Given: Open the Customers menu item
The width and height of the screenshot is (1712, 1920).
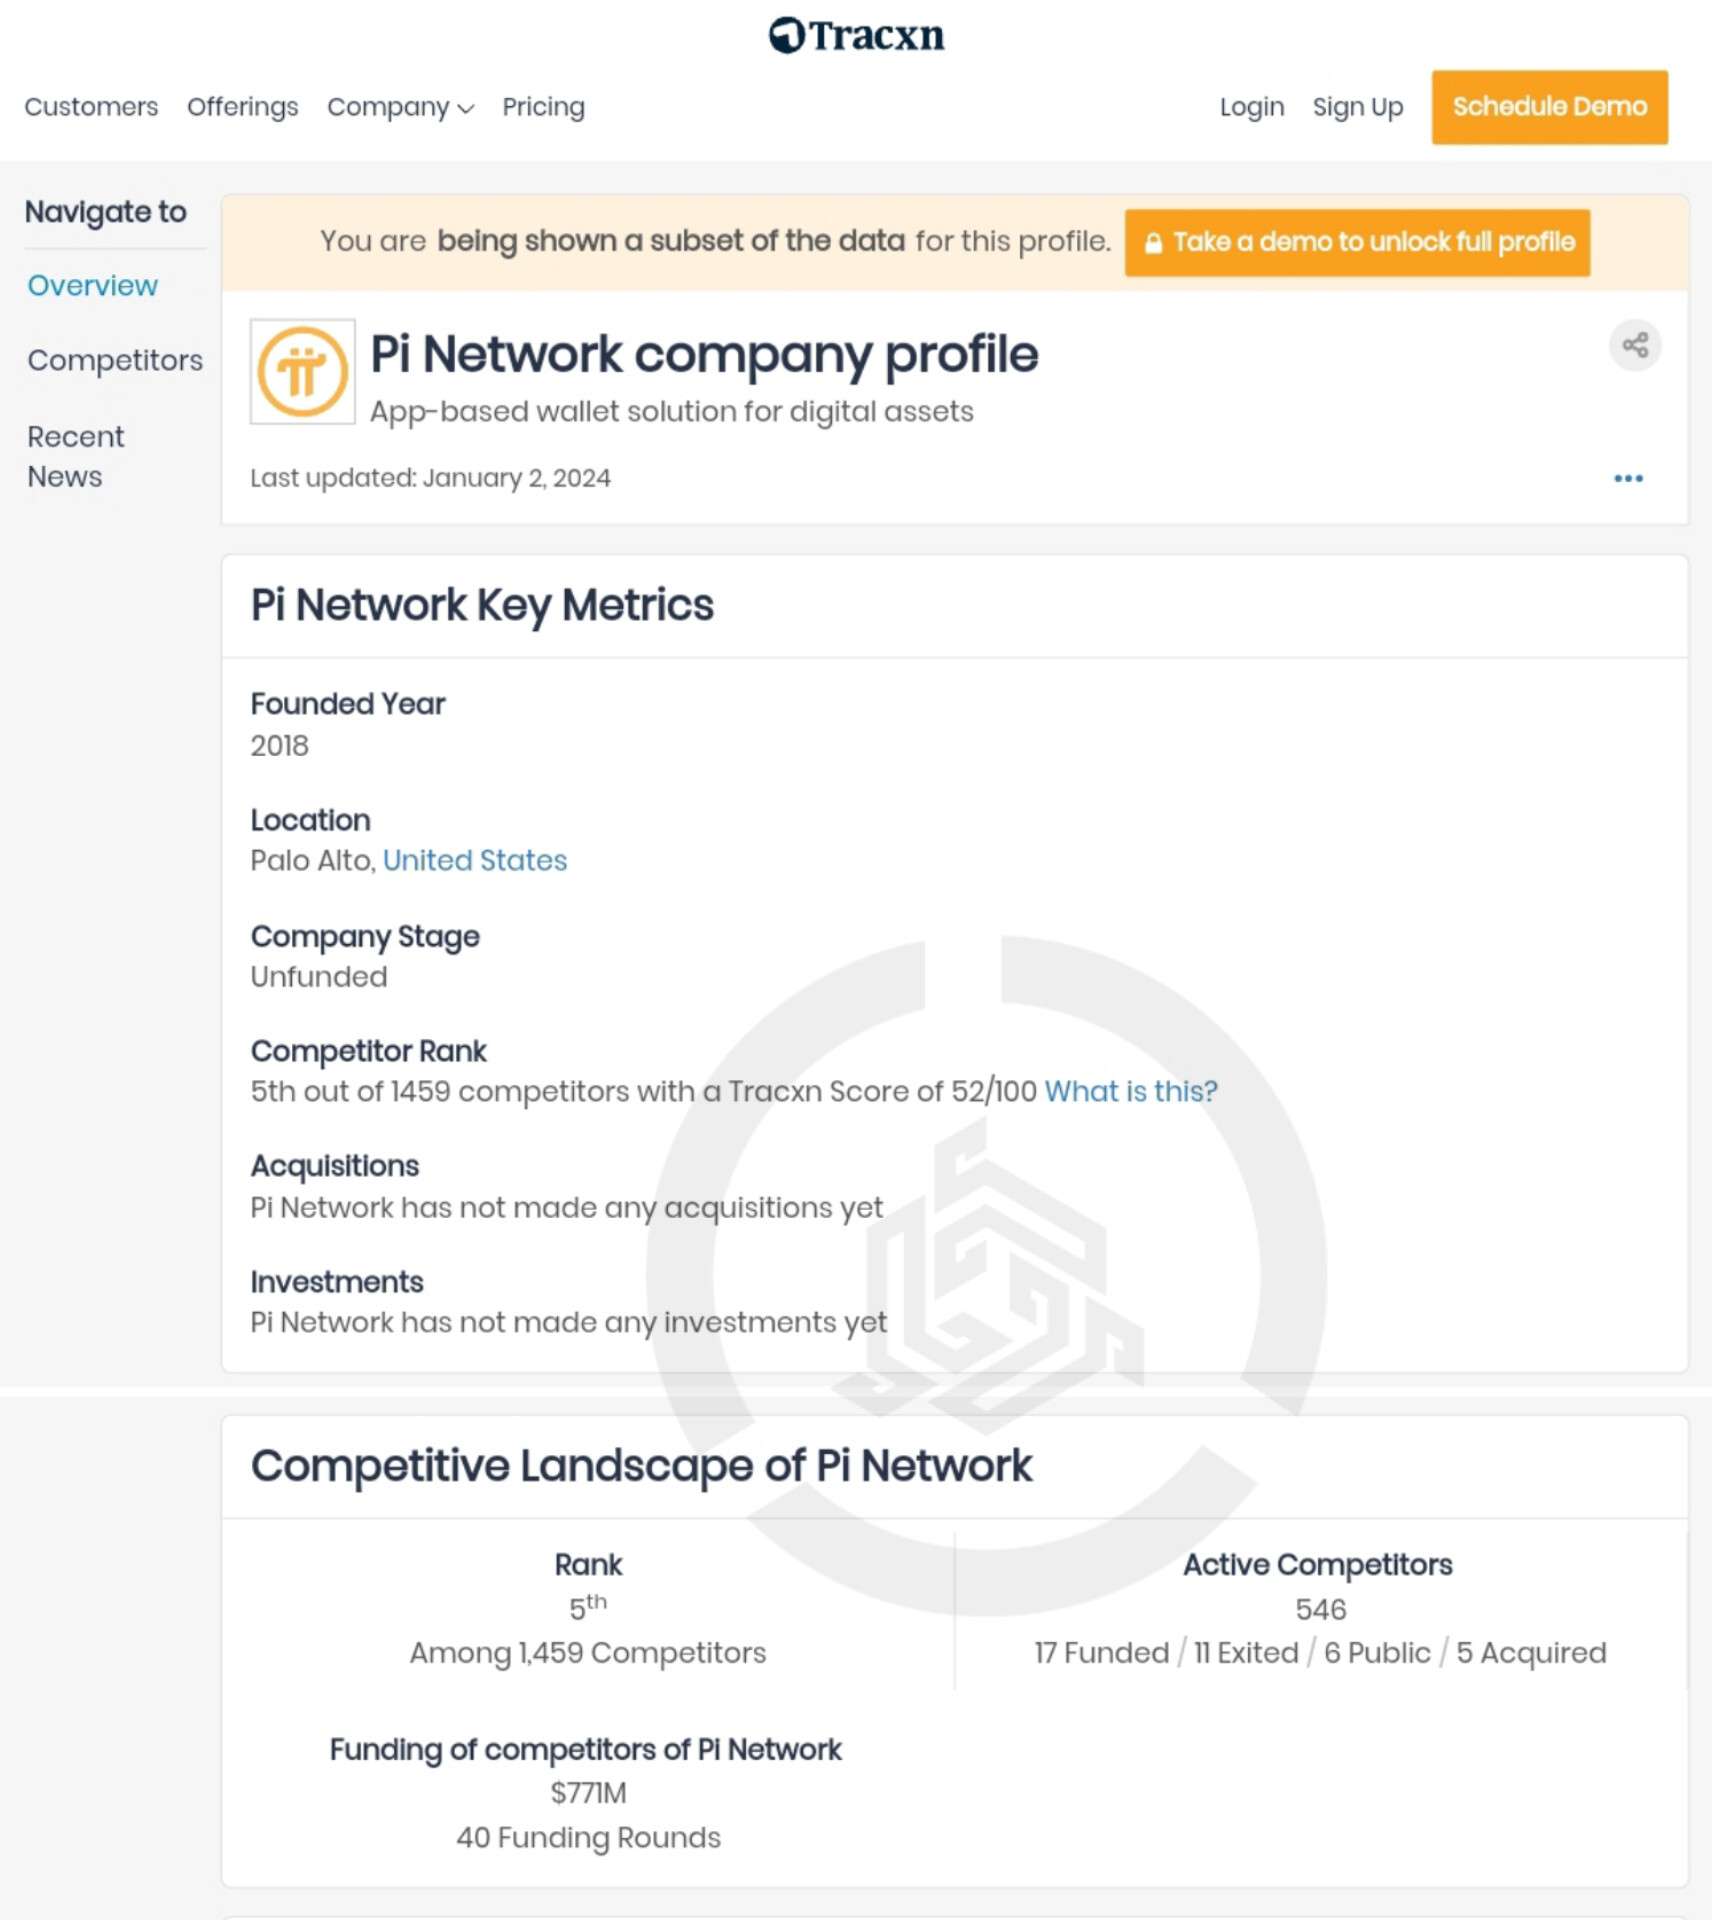Looking at the screenshot, I should 91,107.
